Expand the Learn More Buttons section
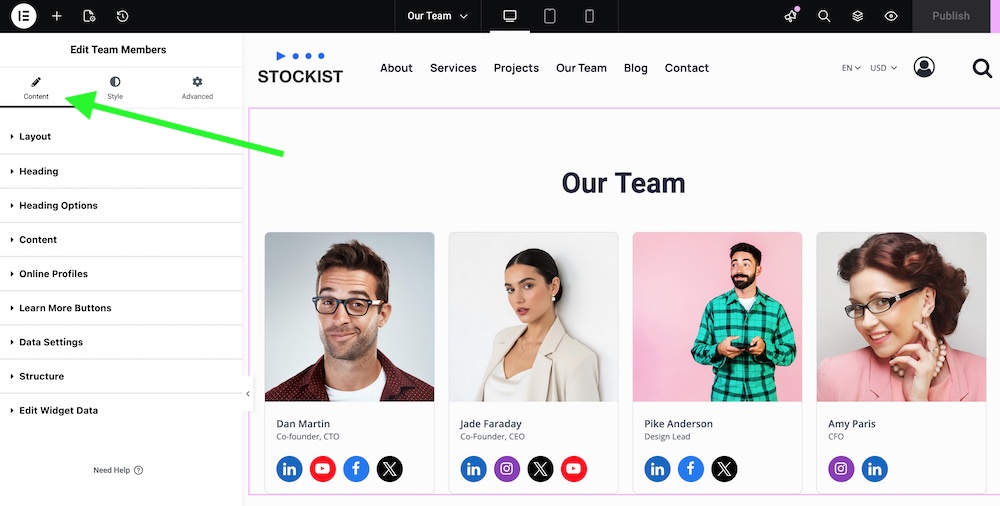 coord(65,308)
